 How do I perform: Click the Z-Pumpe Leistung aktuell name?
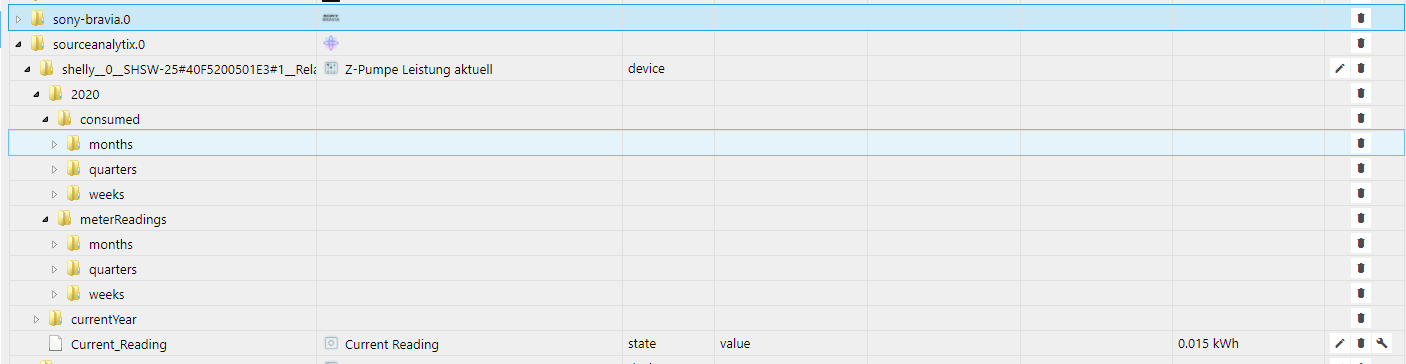(418, 69)
